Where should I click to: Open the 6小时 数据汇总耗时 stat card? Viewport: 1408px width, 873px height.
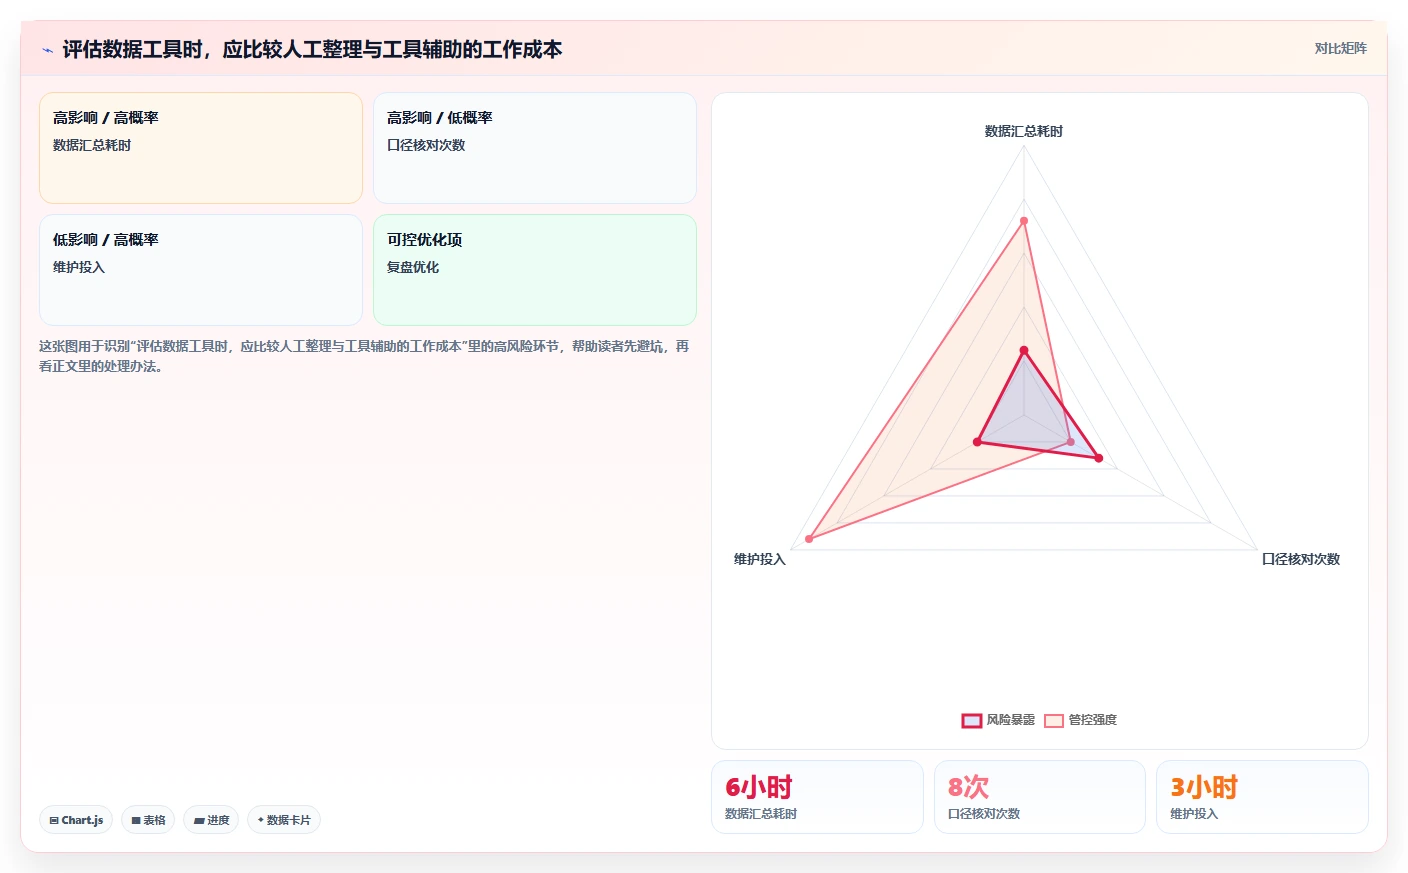click(x=817, y=797)
